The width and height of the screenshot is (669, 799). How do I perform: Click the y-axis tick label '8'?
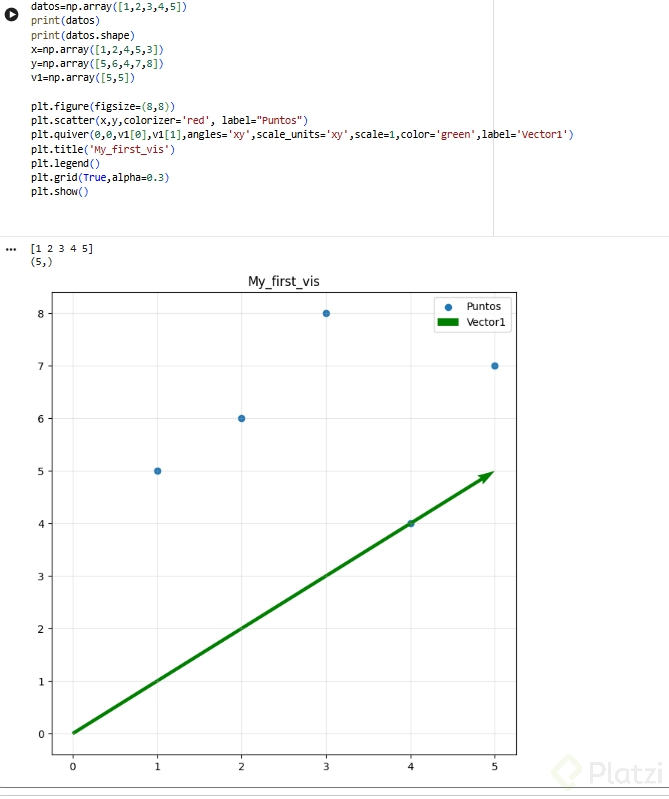(41, 314)
